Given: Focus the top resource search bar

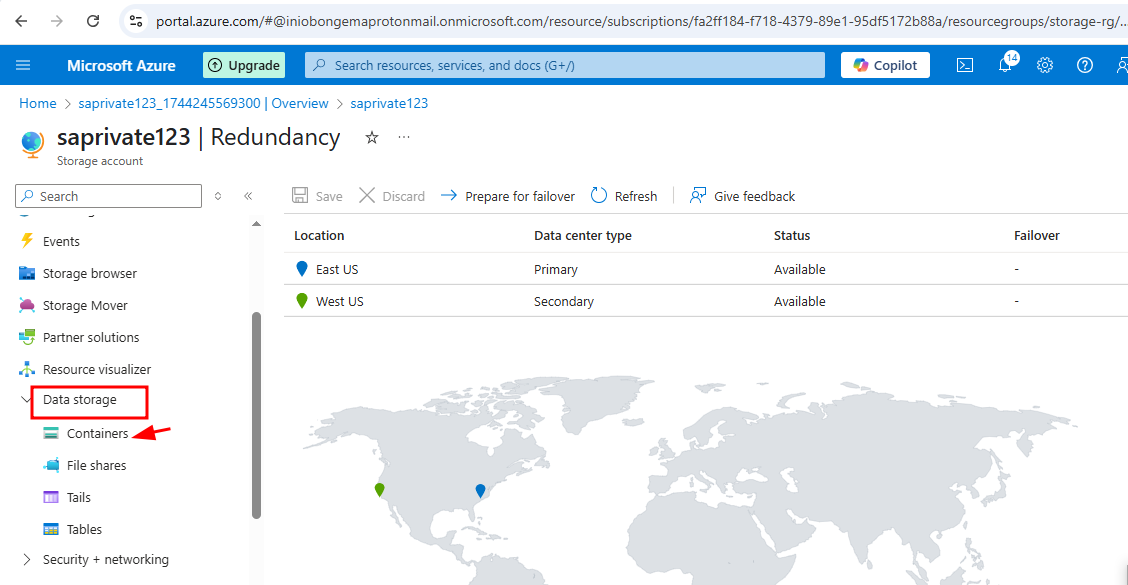Looking at the screenshot, I should pyautogui.click(x=565, y=65).
